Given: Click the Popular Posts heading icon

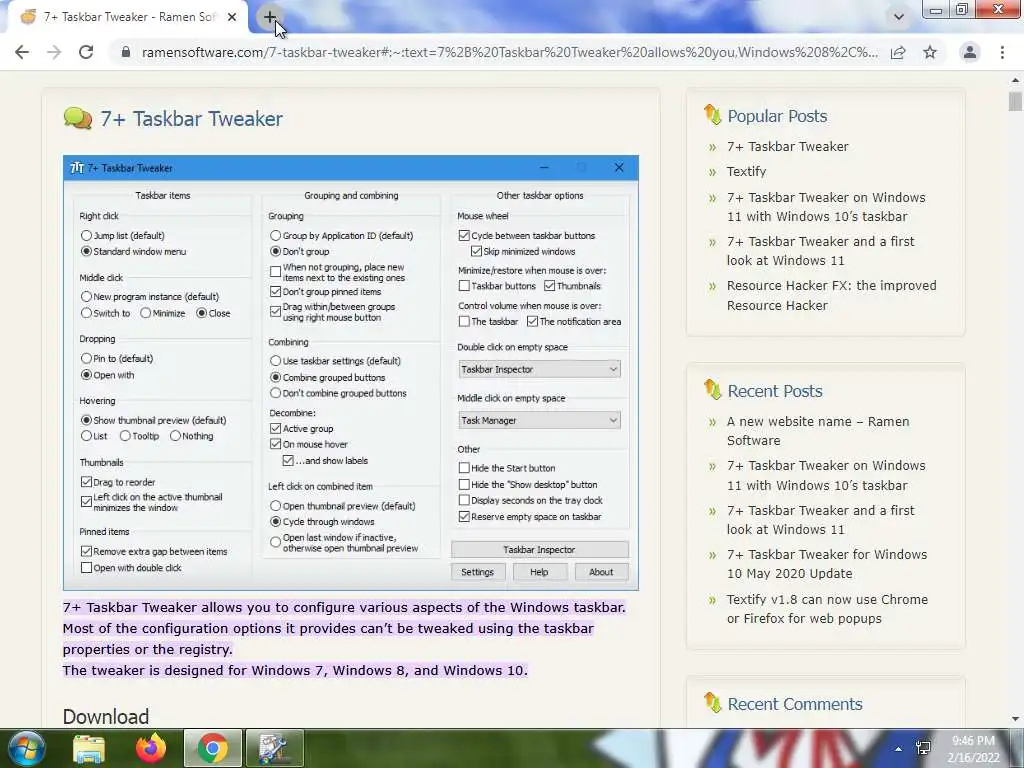Looking at the screenshot, I should point(712,115).
